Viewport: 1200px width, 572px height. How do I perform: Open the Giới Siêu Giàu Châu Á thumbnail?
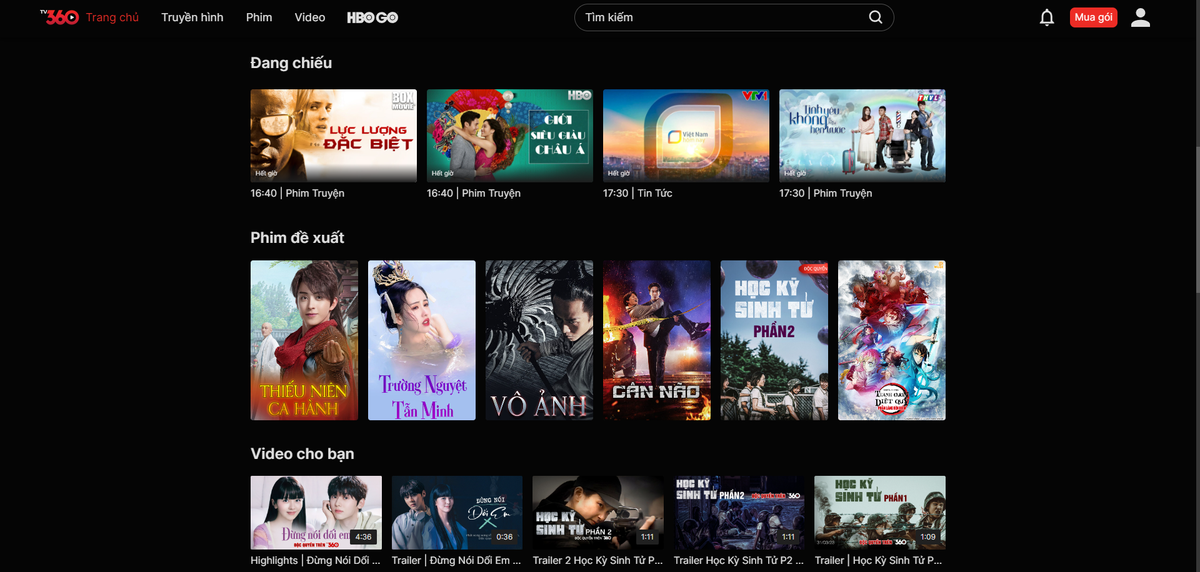coord(510,136)
